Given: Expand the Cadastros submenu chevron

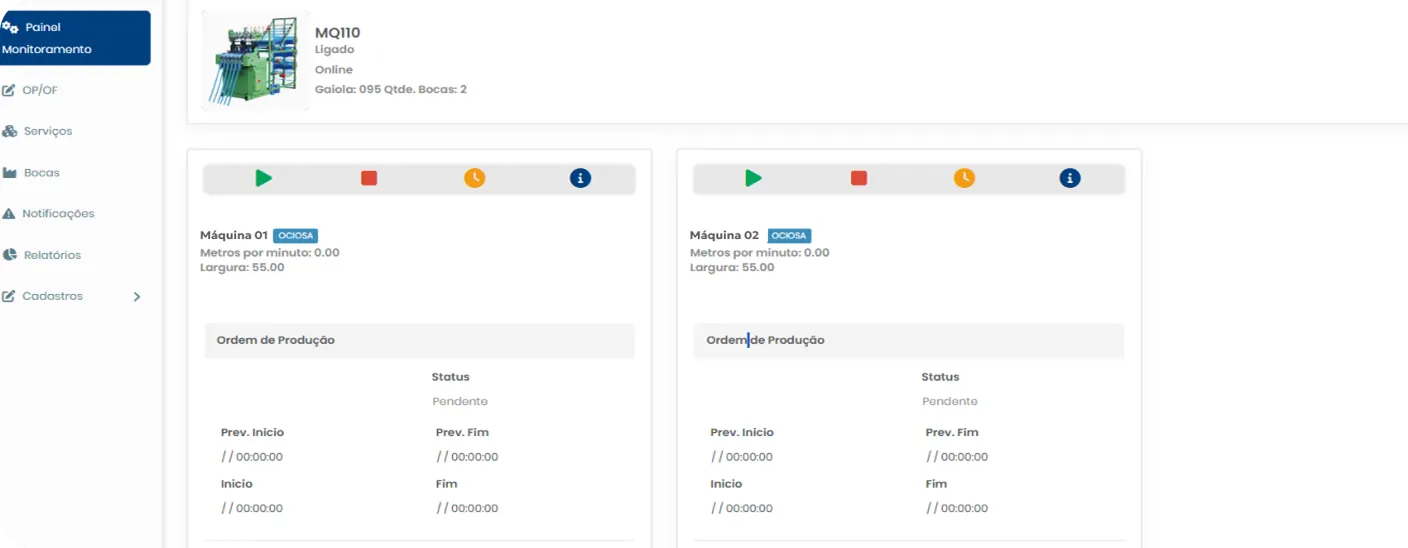Looking at the screenshot, I should (137, 297).
